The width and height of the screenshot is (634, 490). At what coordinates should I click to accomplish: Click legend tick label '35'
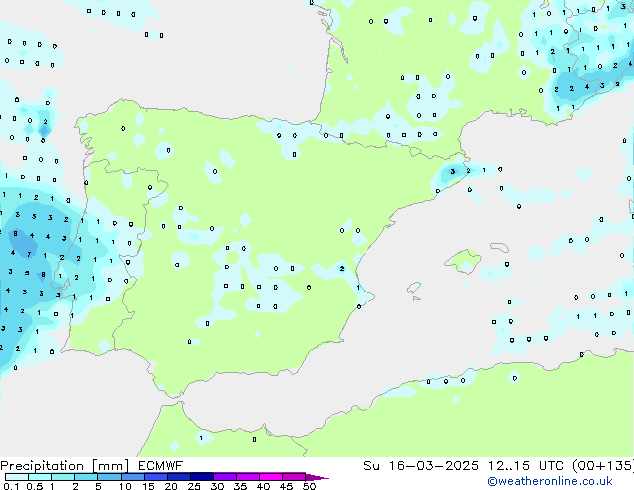pos(240,486)
